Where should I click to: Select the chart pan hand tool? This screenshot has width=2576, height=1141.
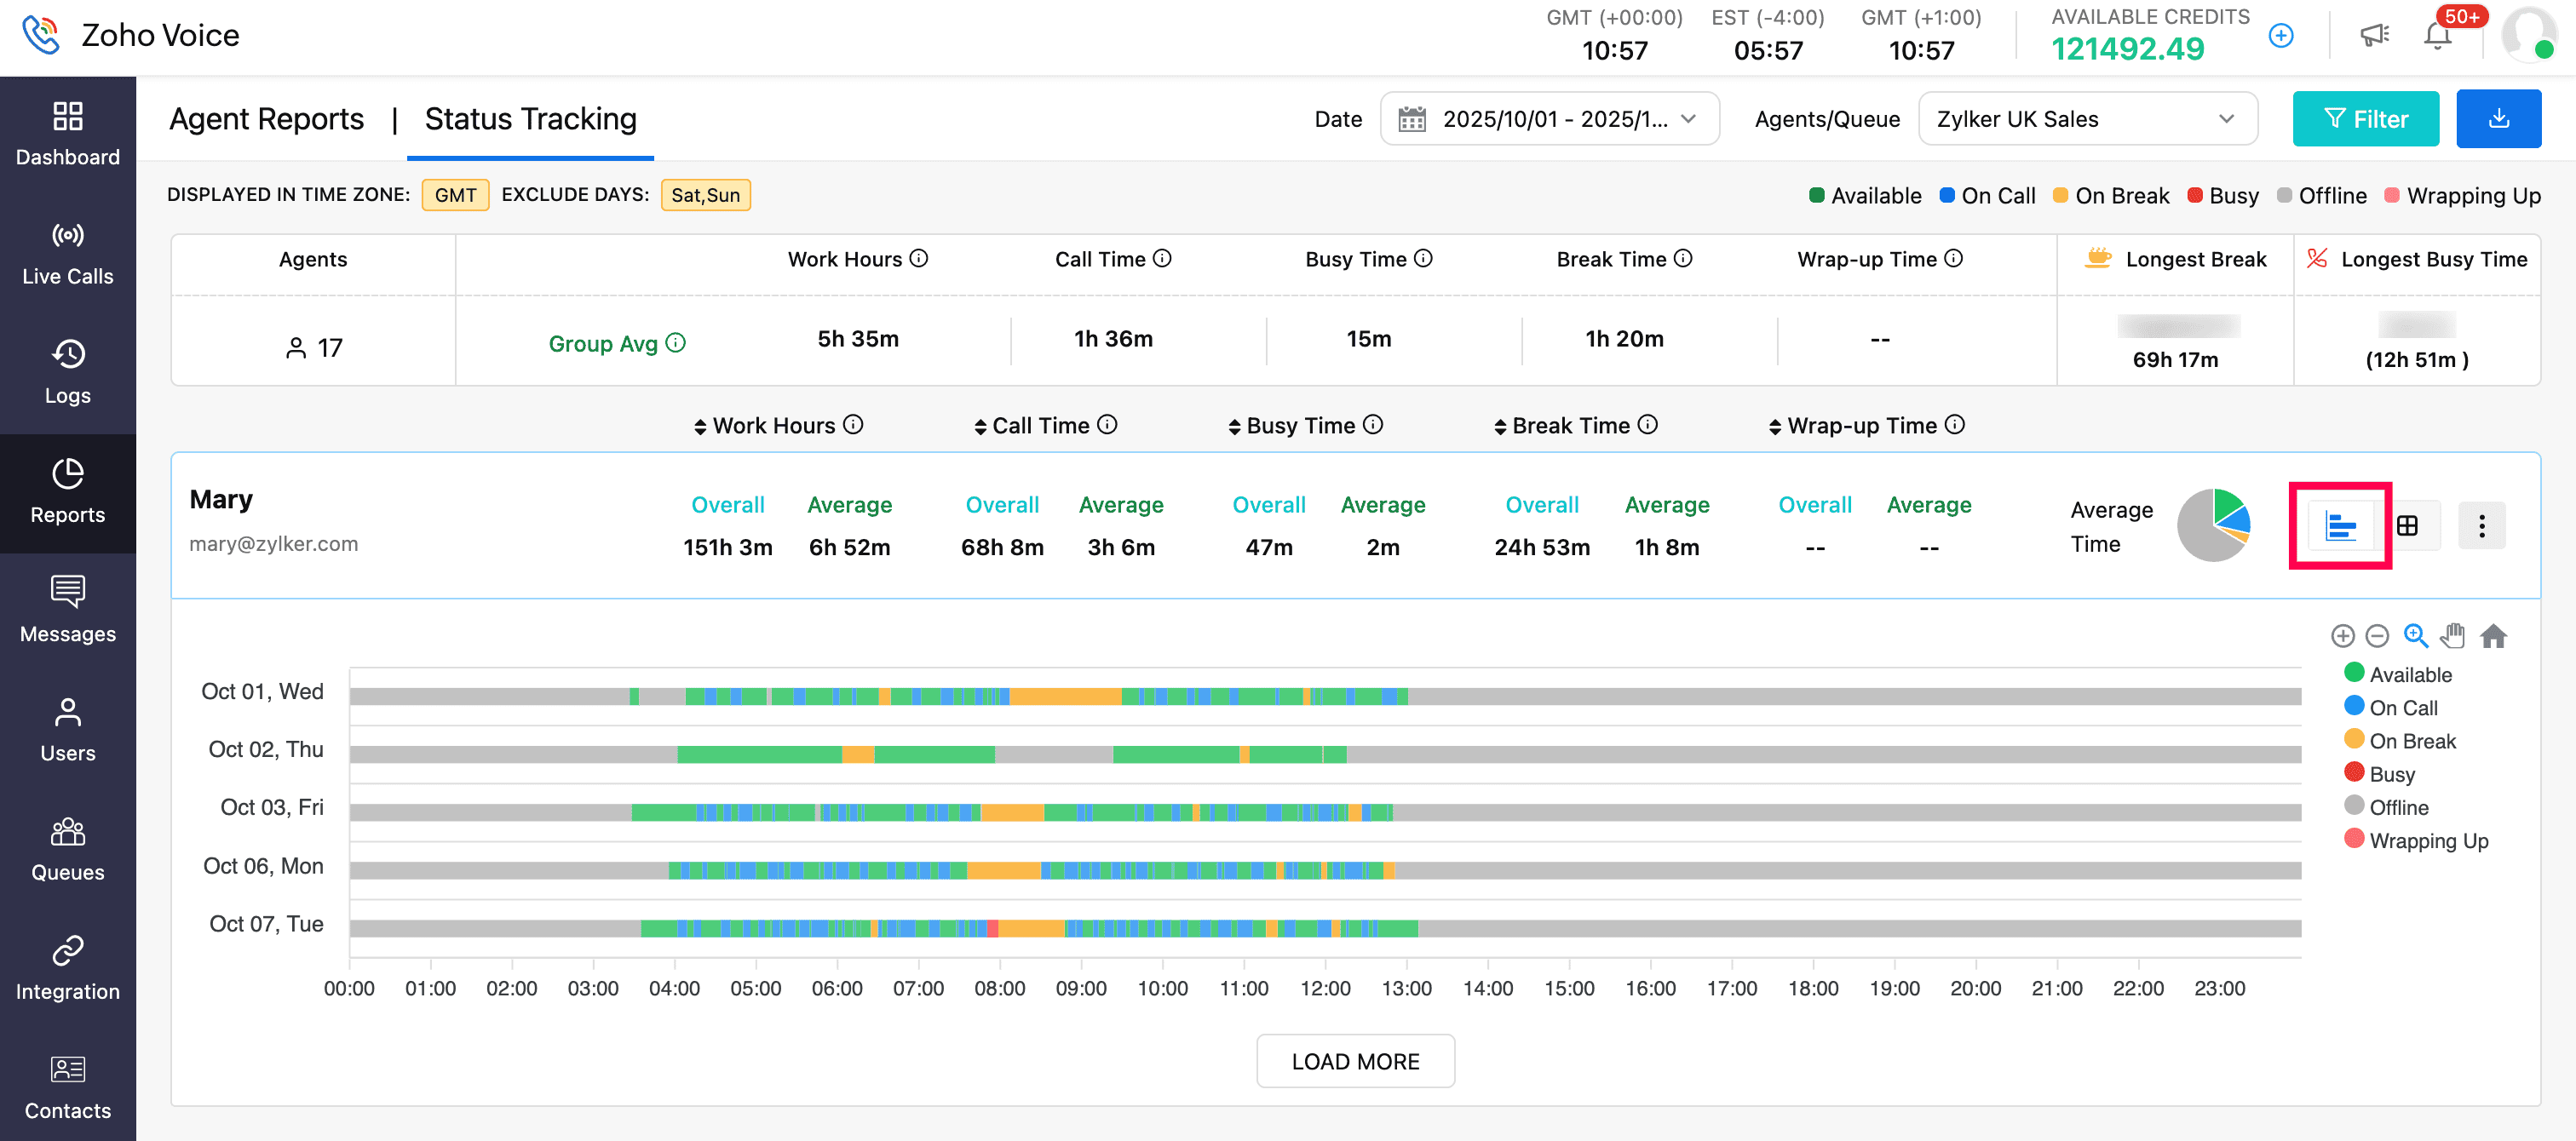pyautogui.click(x=2452, y=636)
